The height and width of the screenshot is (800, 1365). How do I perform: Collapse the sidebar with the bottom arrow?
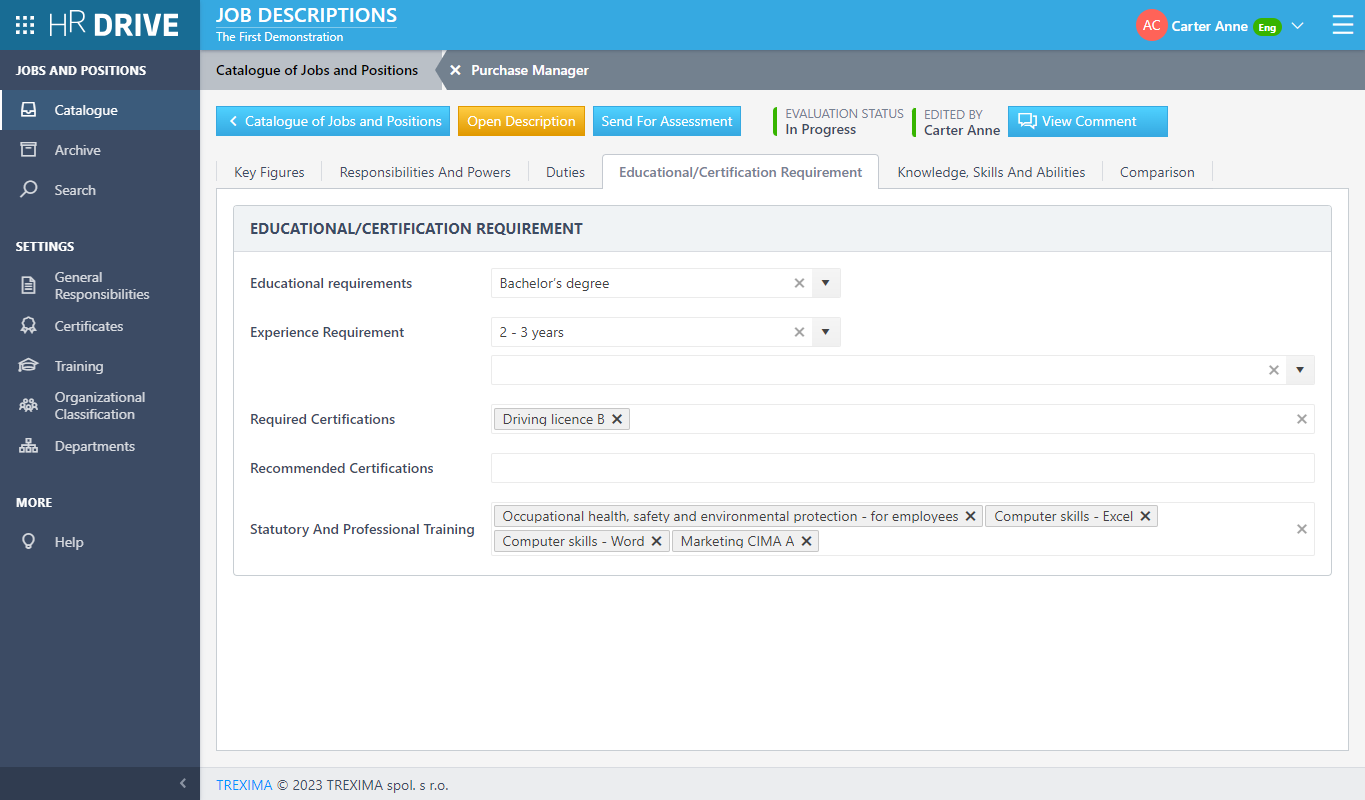182,783
